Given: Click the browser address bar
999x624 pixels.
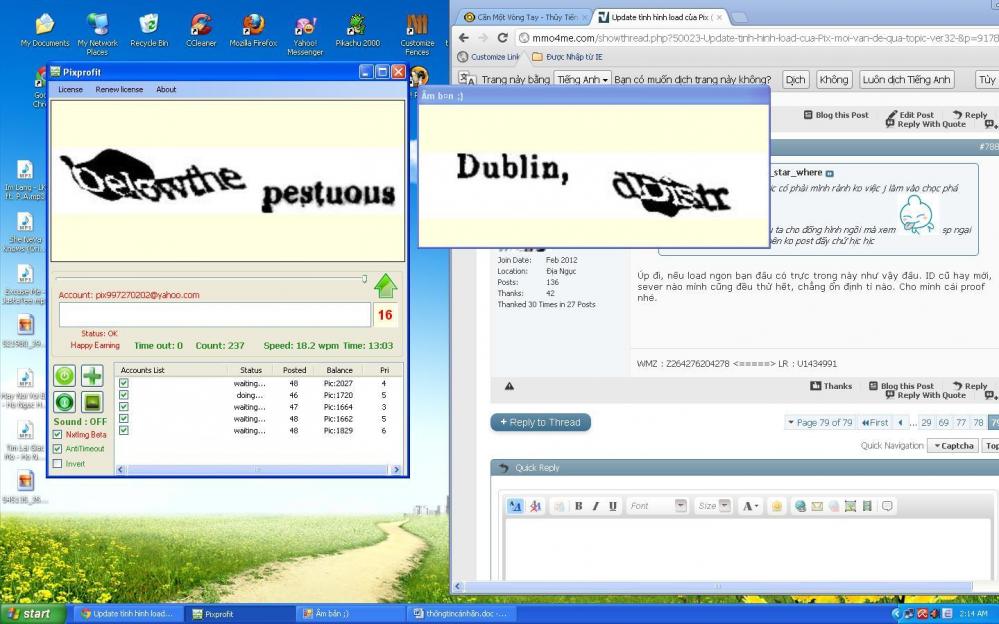Looking at the screenshot, I should (758, 38).
